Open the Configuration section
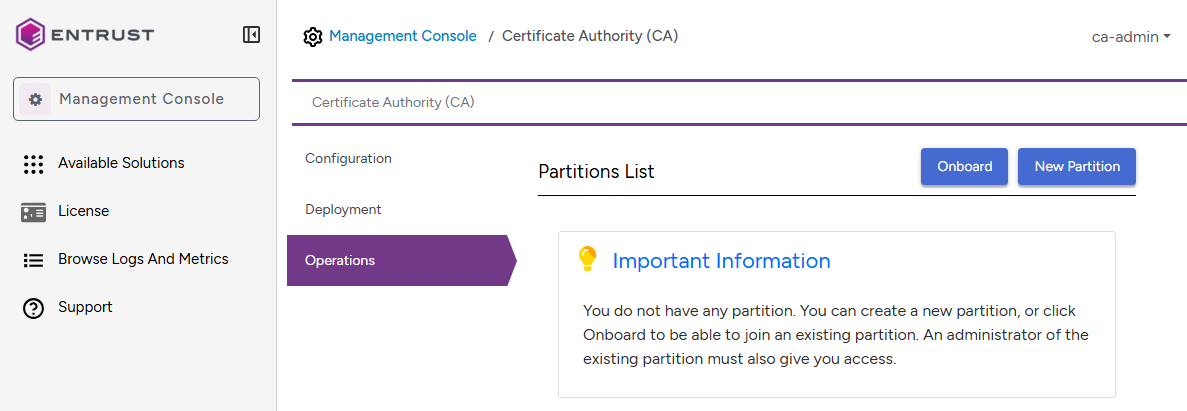 click(348, 159)
